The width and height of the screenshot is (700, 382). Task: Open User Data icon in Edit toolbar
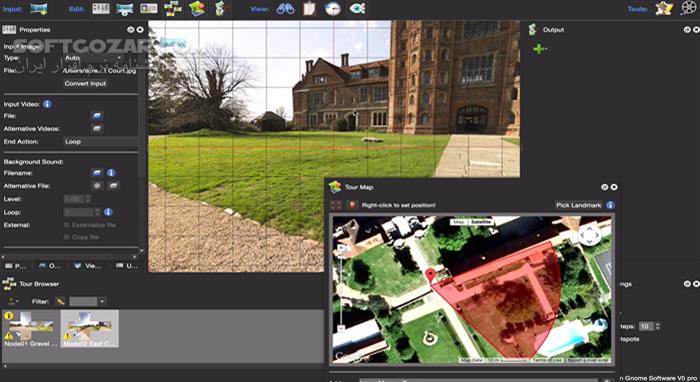[149, 8]
